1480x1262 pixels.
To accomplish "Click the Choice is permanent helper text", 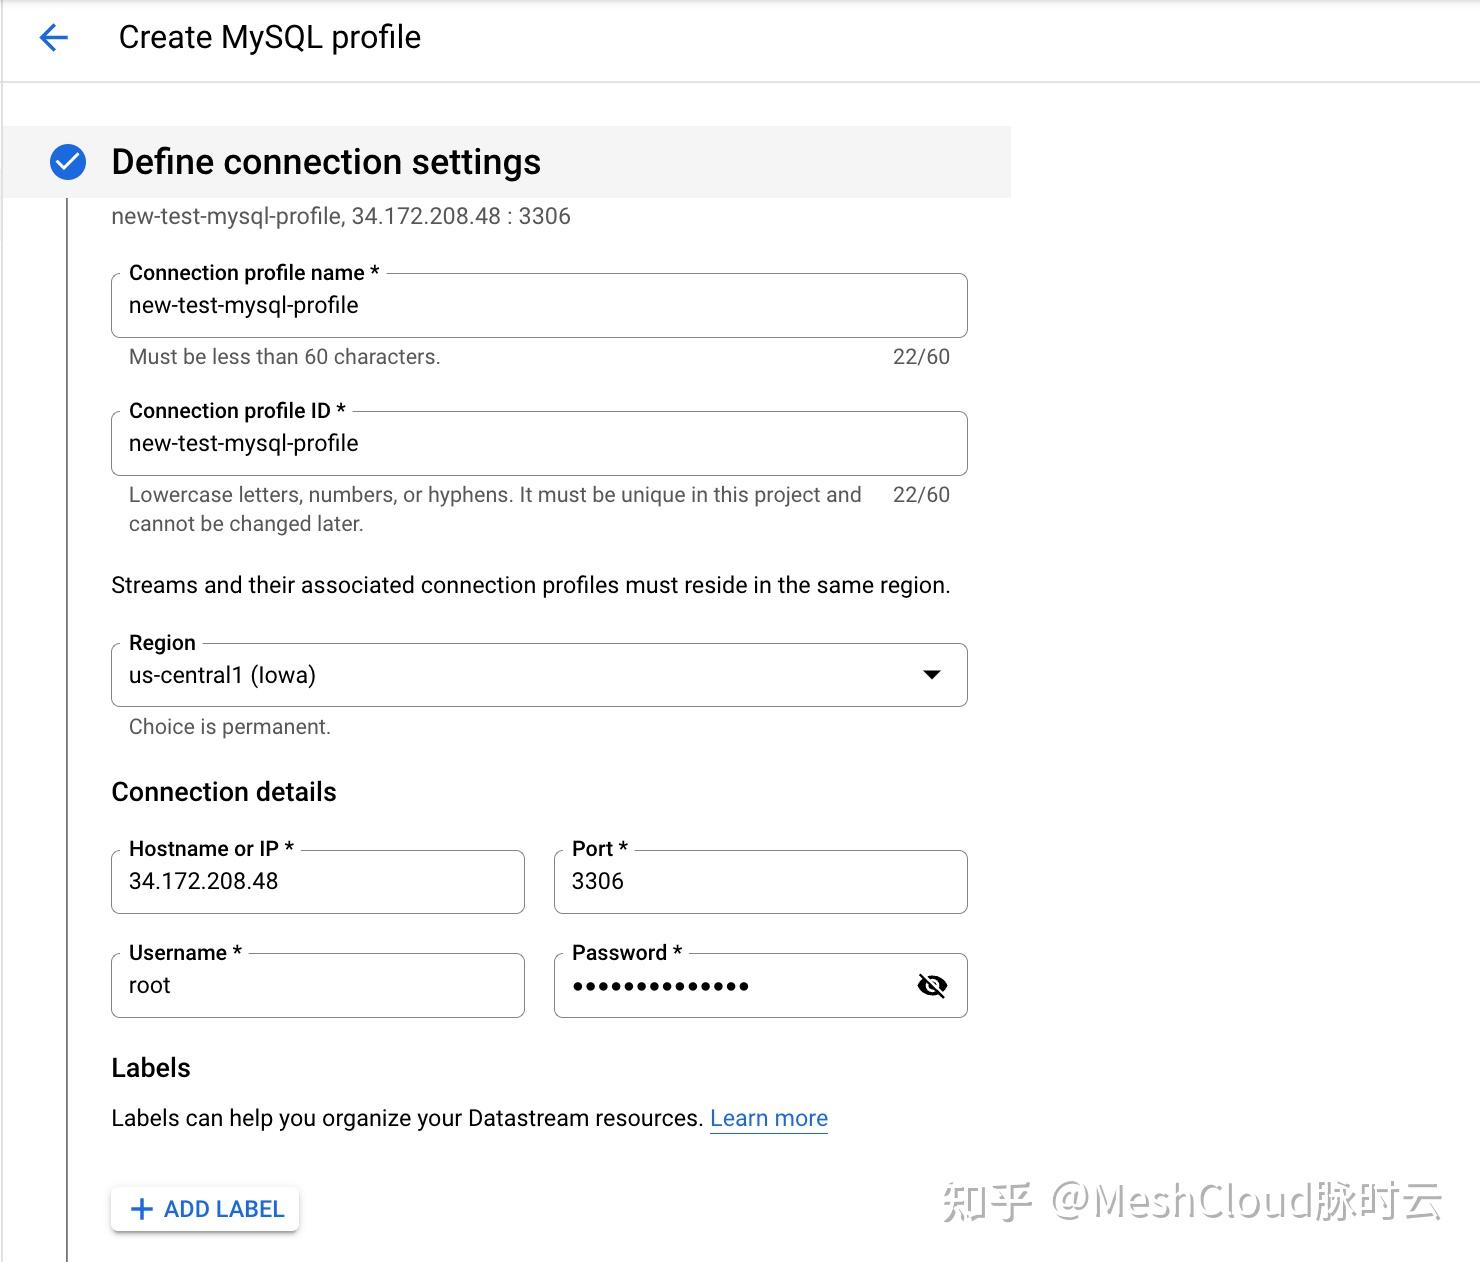I will [x=230, y=727].
